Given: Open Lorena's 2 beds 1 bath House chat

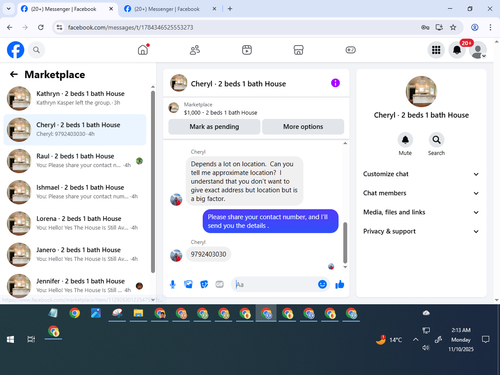Looking at the screenshot, I should coord(75,223).
